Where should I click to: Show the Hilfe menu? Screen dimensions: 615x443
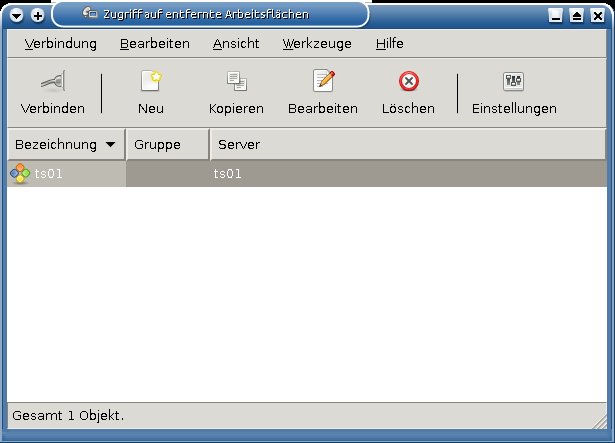click(x=390, y=44)
